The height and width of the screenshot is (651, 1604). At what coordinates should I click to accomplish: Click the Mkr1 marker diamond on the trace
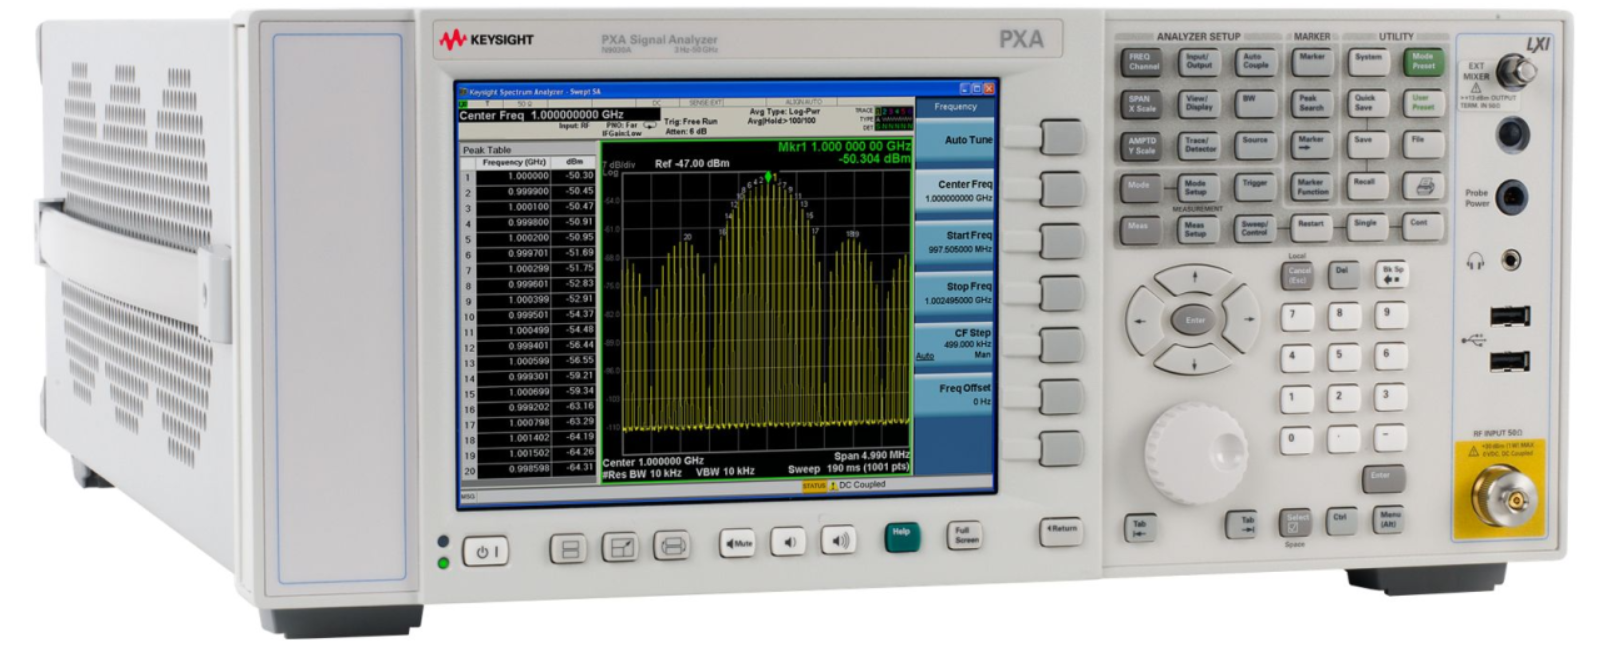pos(768,177)
